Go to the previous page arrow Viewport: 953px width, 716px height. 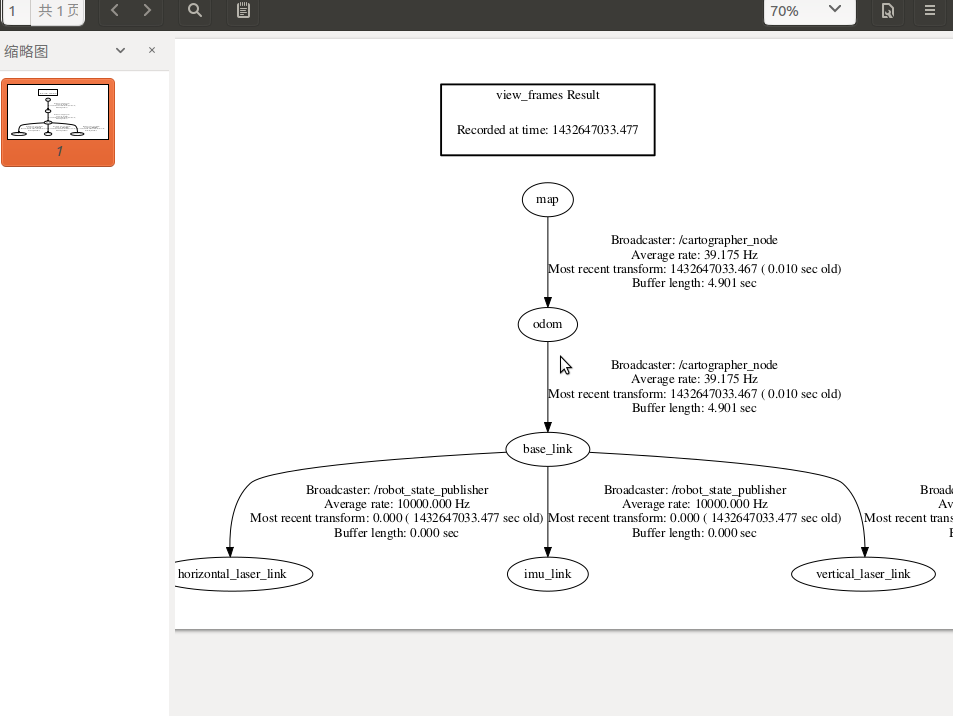(115, 10)
